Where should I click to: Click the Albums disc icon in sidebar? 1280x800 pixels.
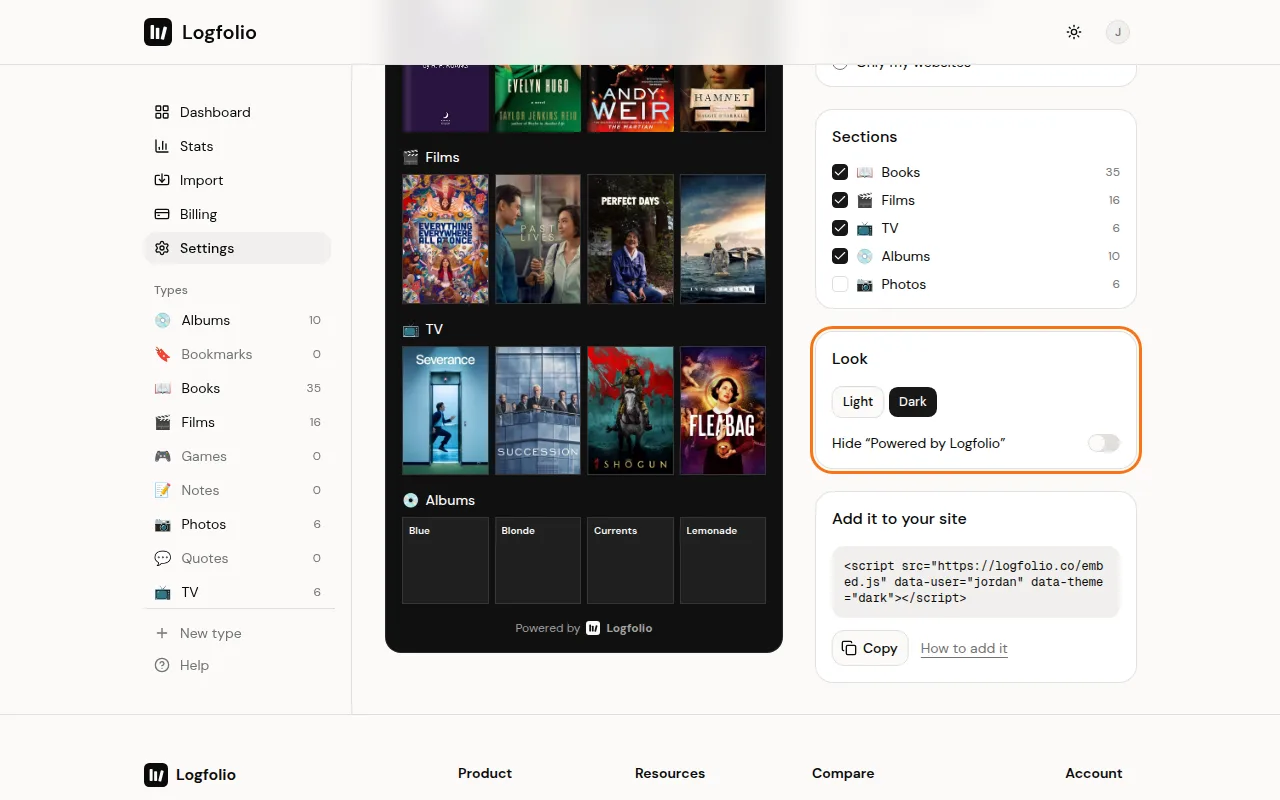coord(163,320)
